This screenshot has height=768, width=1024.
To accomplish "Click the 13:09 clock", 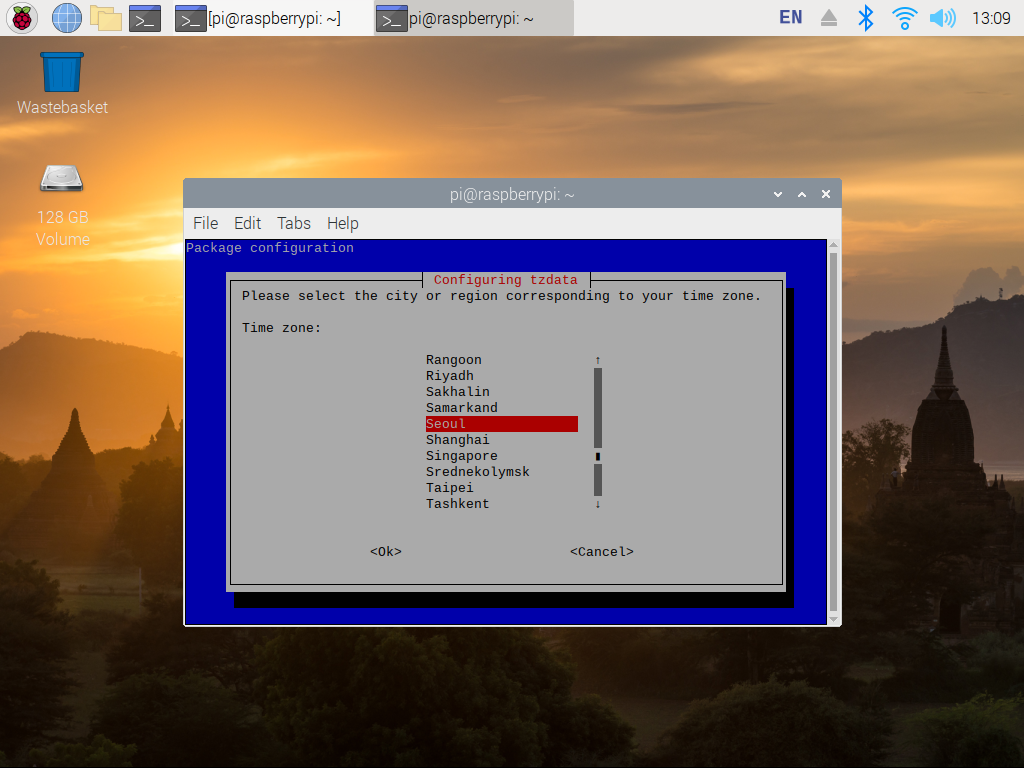I will pyautogui.click(x=991, y=18).
